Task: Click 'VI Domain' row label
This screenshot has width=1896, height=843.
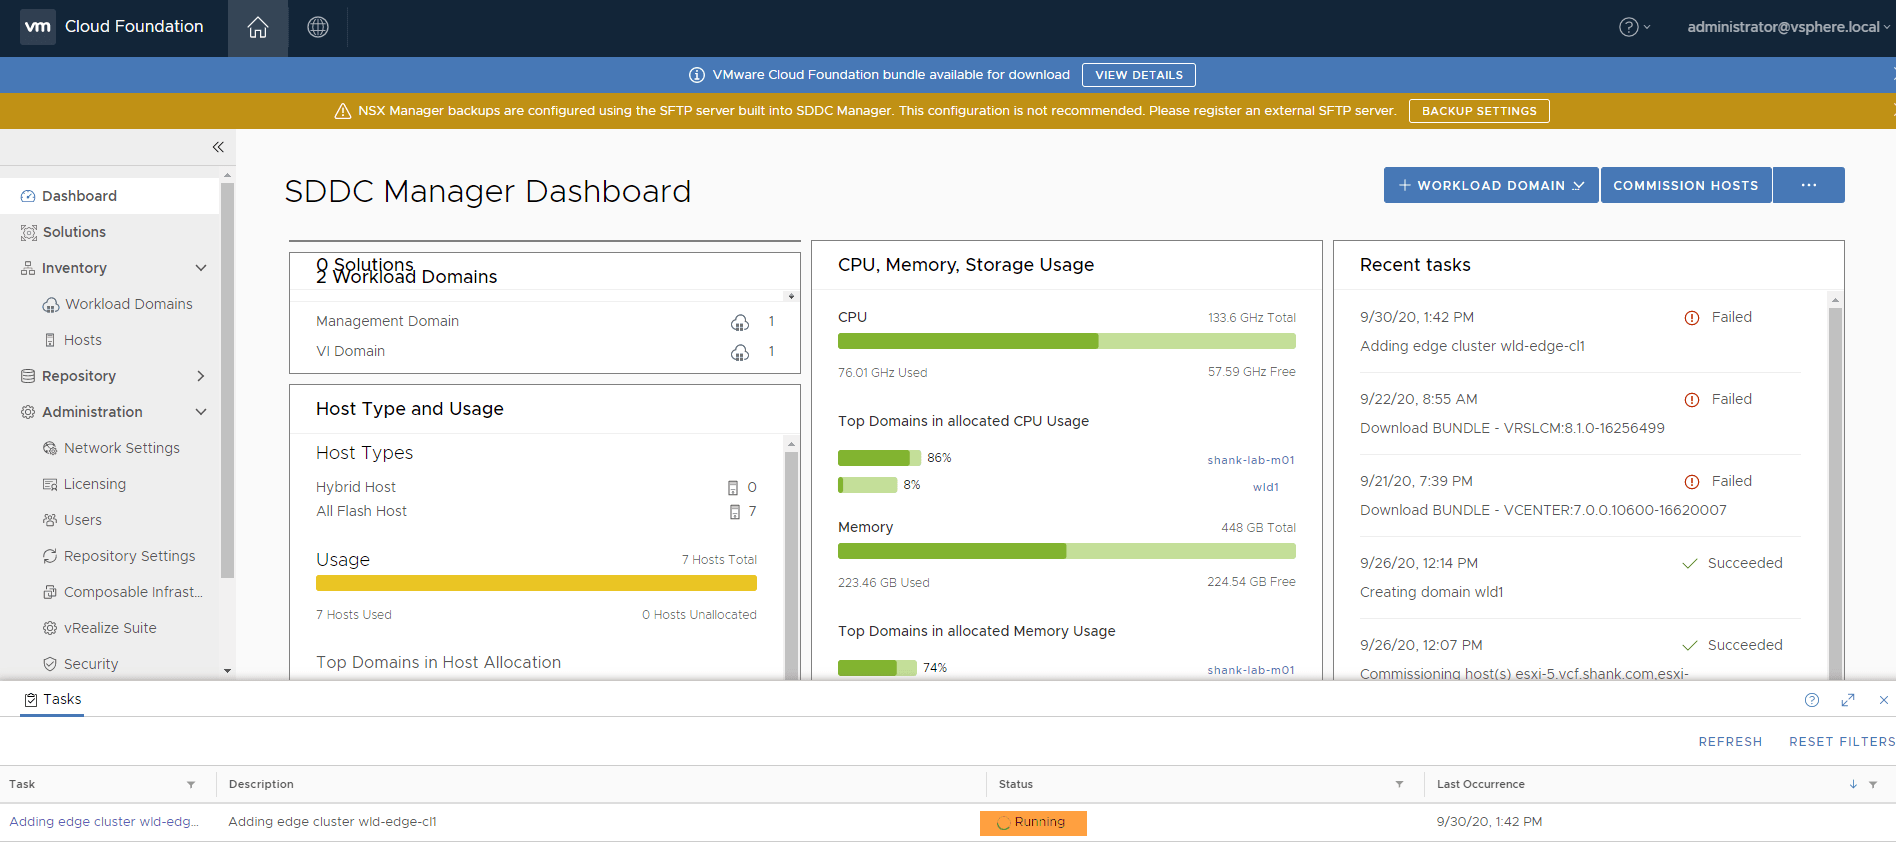Action: point(350,351)
